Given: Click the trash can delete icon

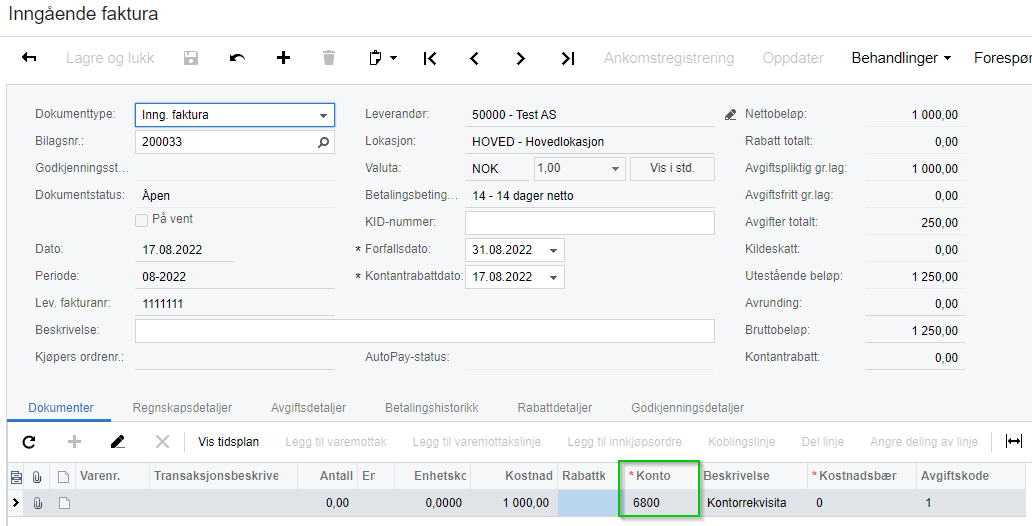Looking at the screenshot, I should click(329, 58).
